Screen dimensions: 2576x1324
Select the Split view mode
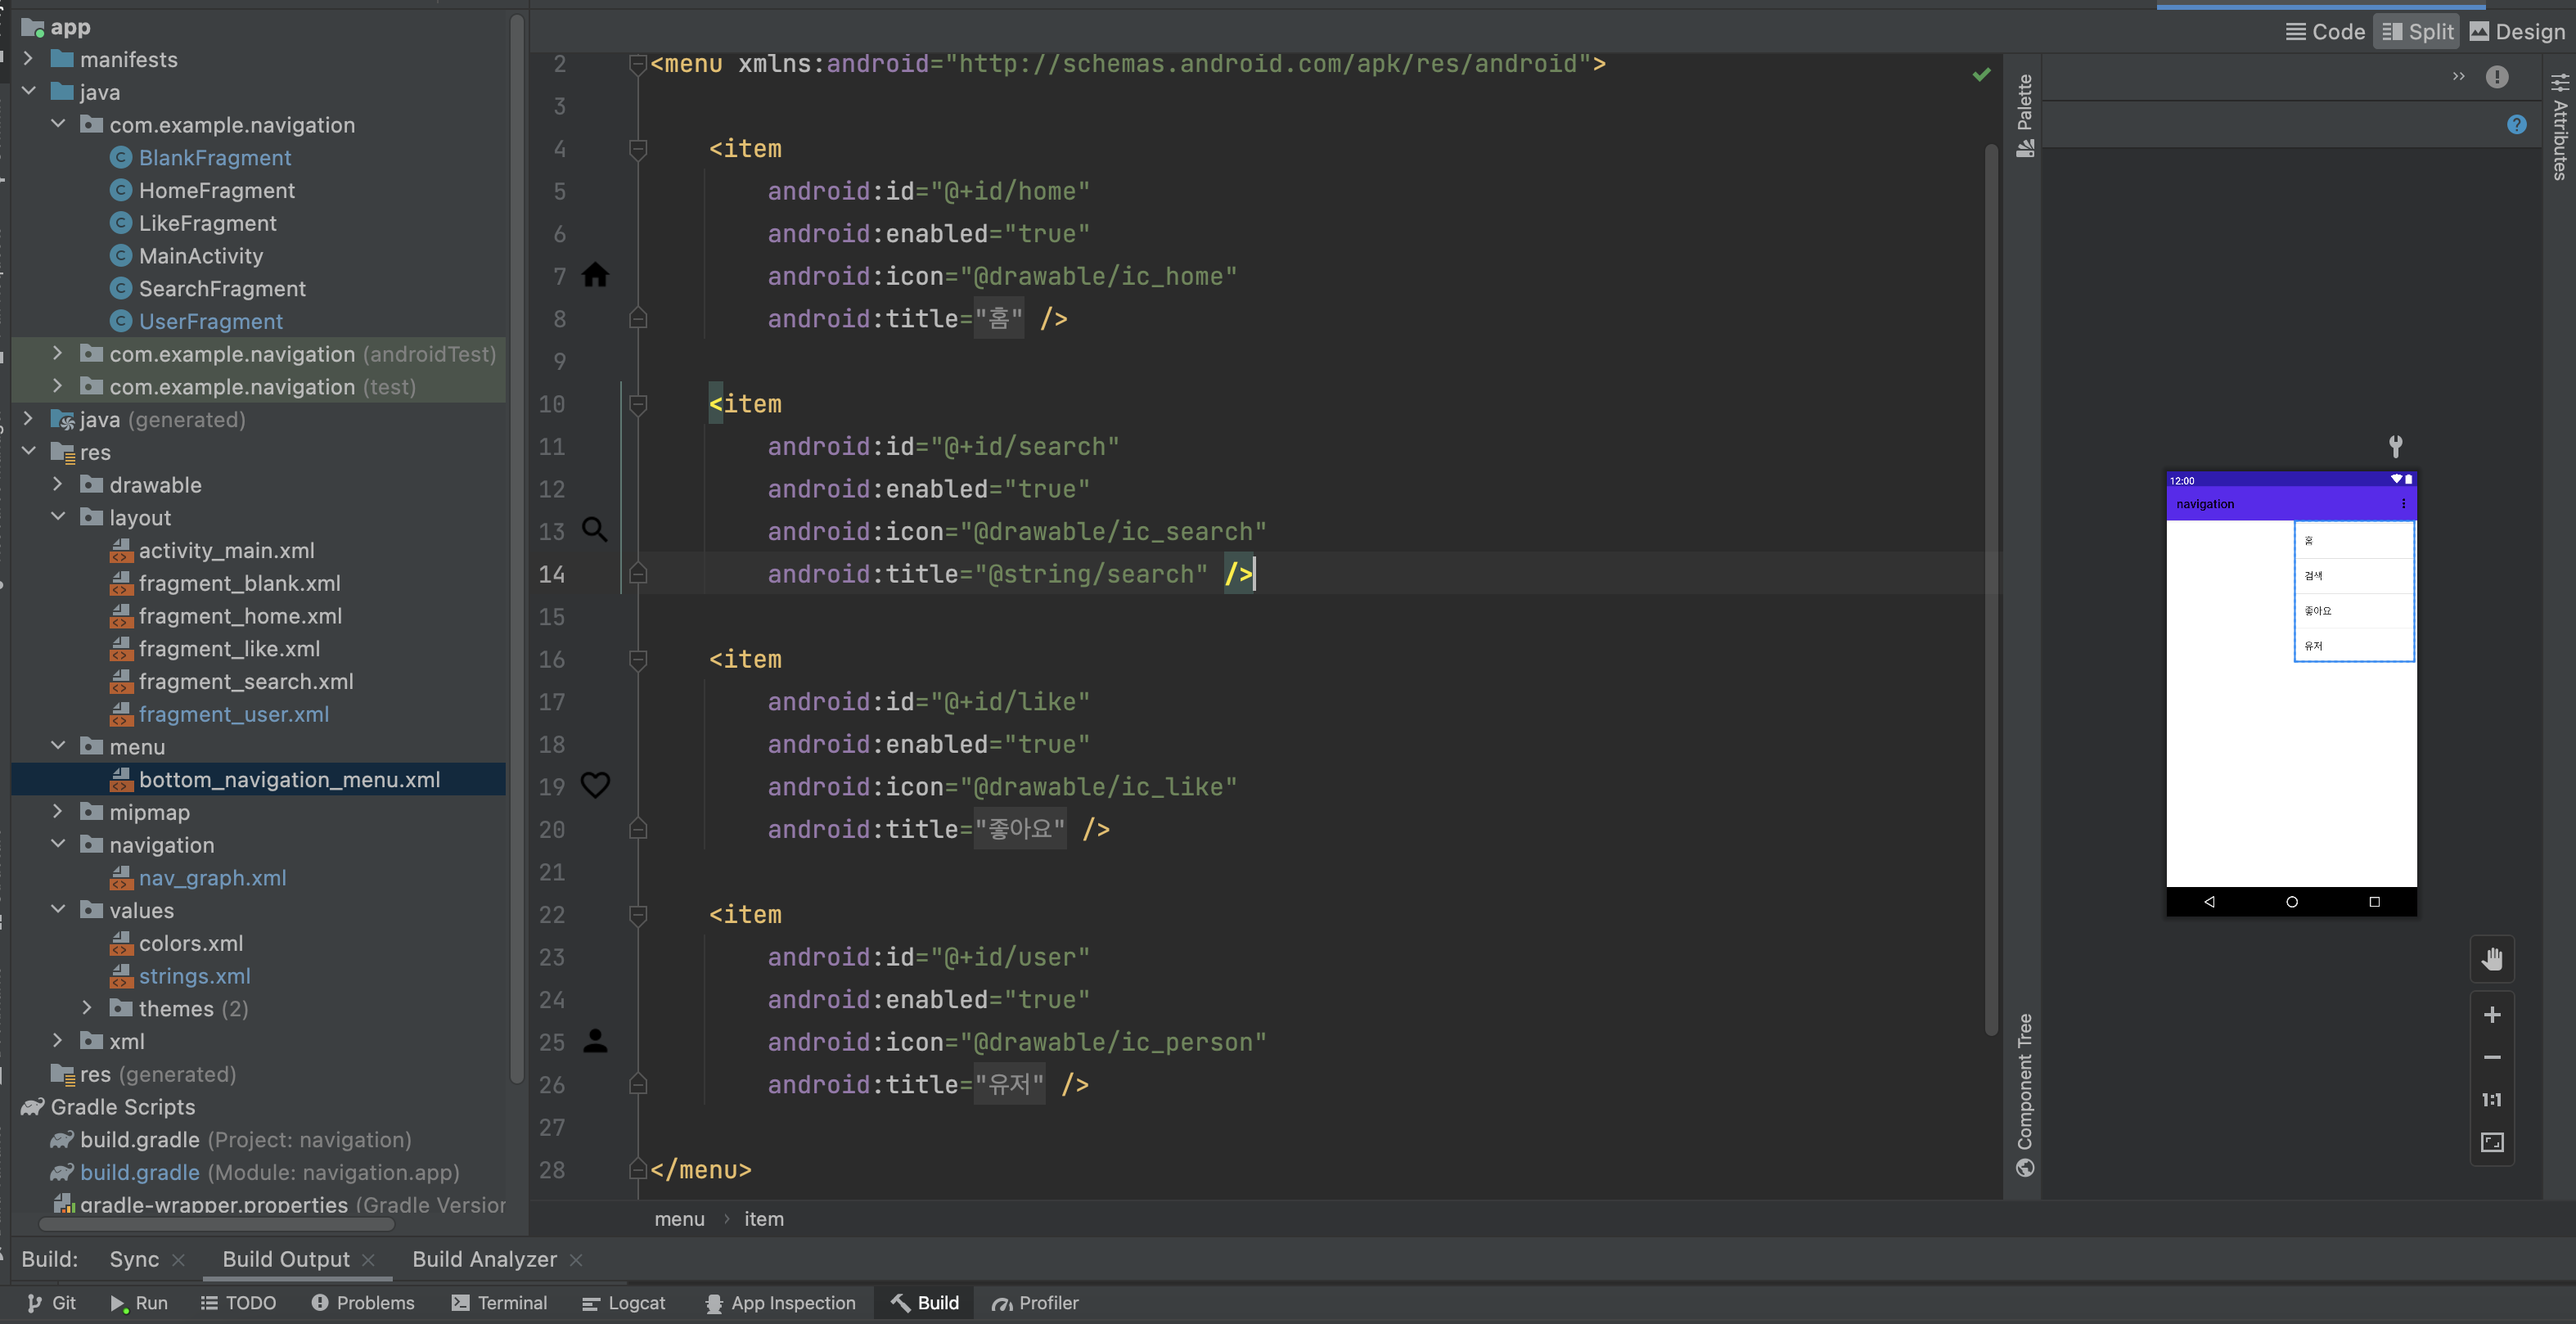2417,32
